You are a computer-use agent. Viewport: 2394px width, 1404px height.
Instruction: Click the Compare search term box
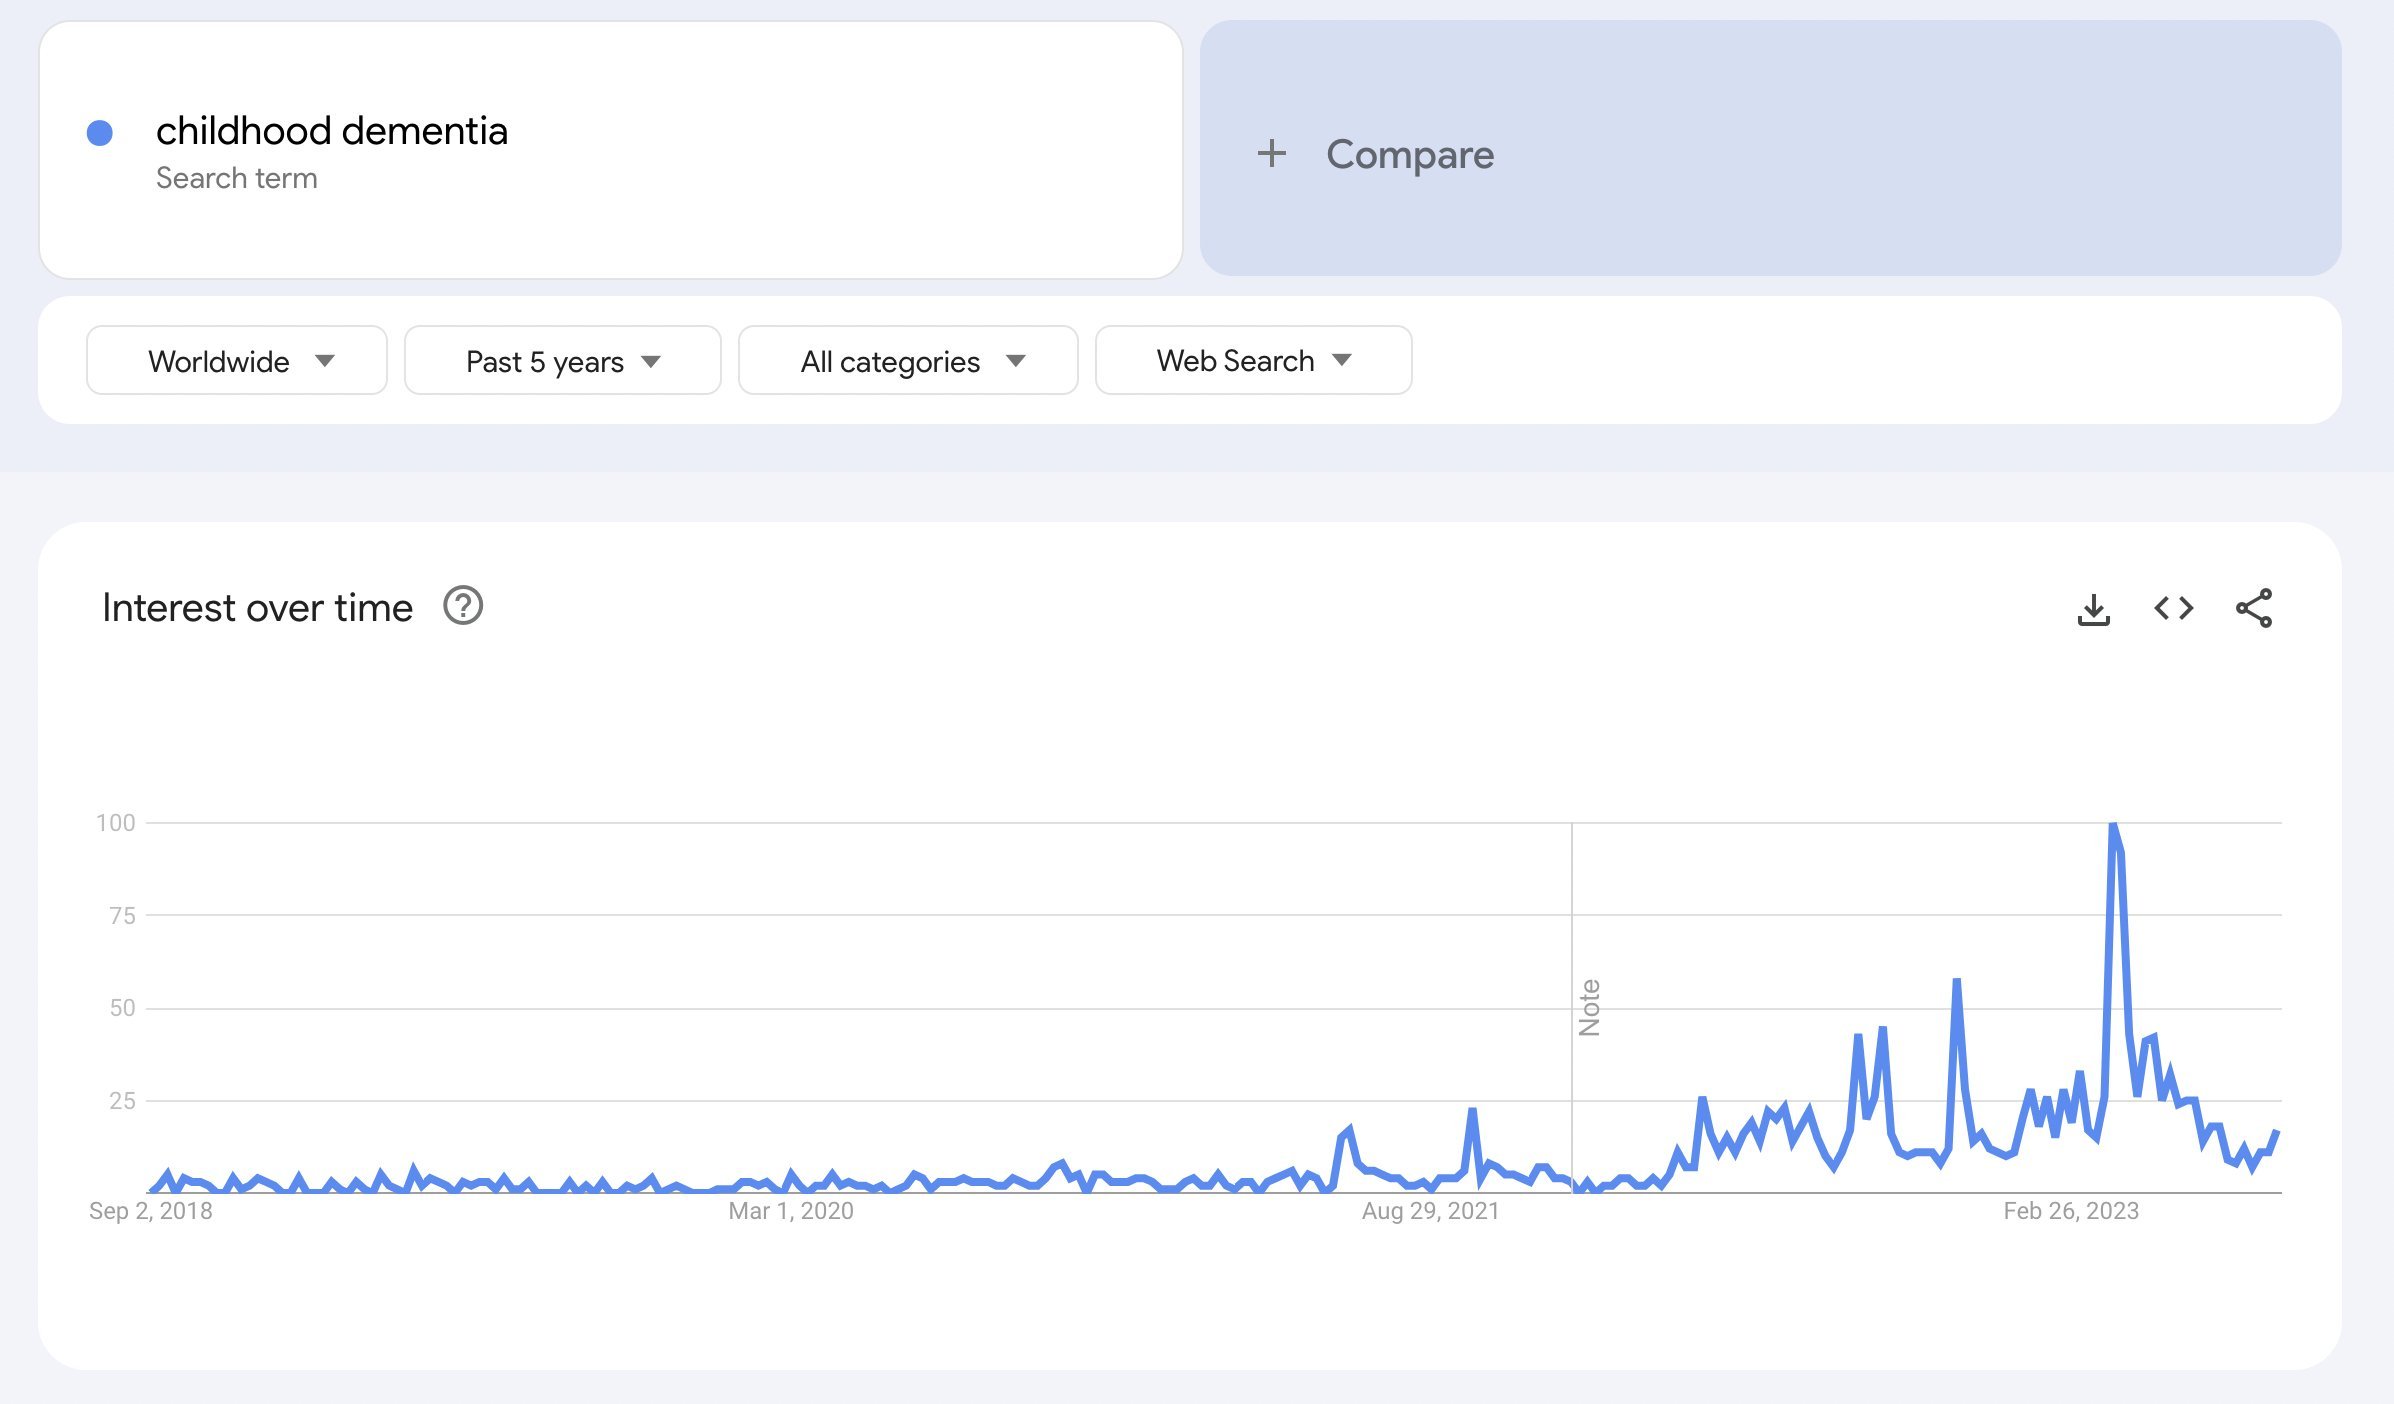1770,150
